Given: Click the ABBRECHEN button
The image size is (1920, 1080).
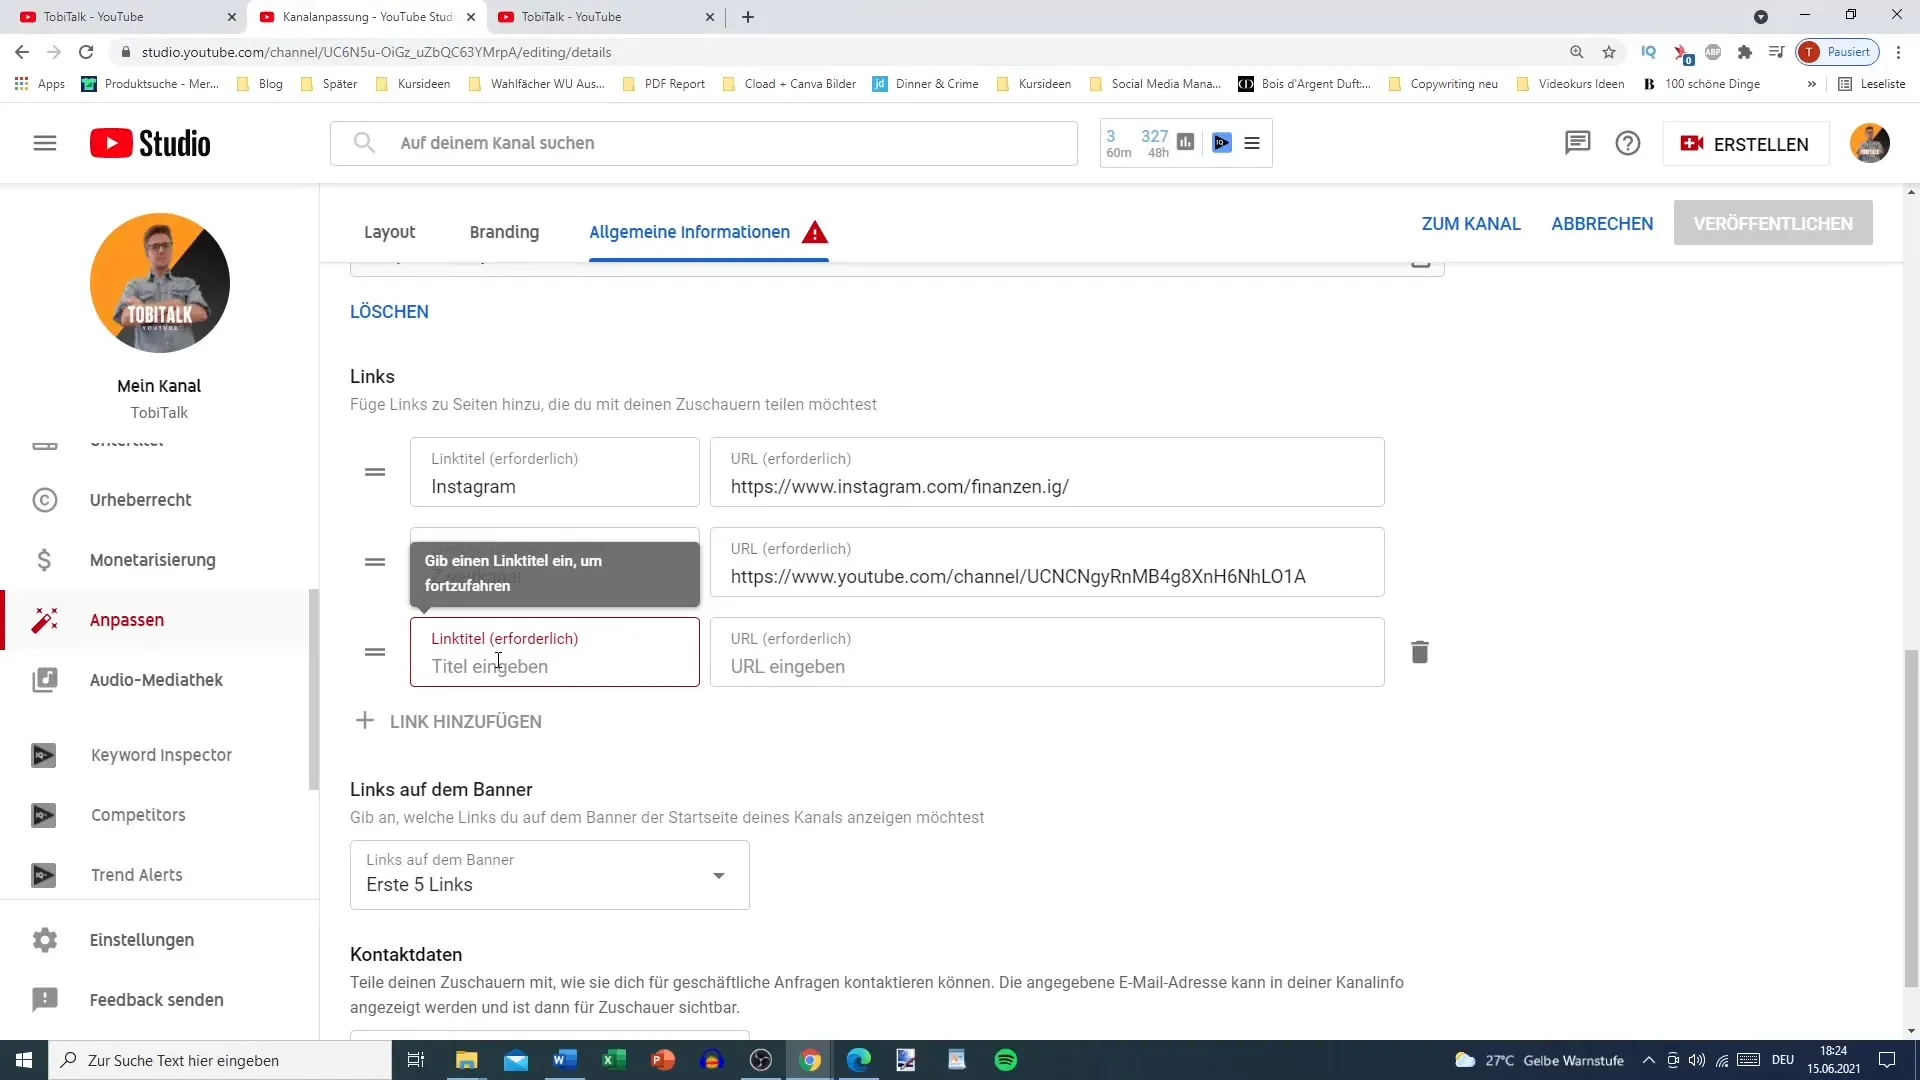Looking at the screenshot, I should [1602, 224].
